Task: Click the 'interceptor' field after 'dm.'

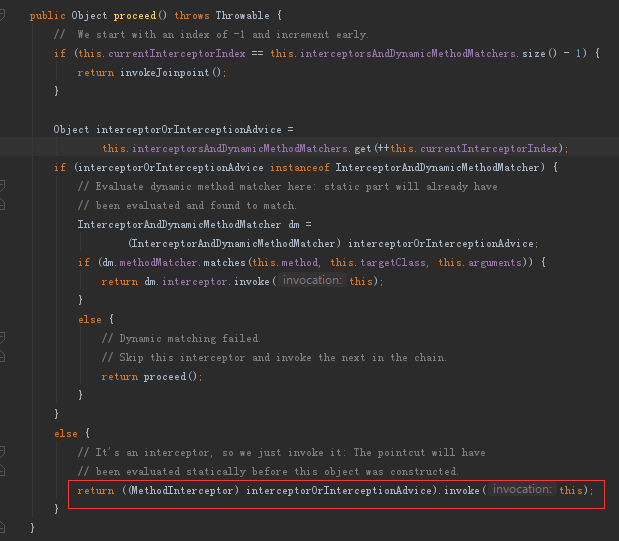Action: [195, 281]
